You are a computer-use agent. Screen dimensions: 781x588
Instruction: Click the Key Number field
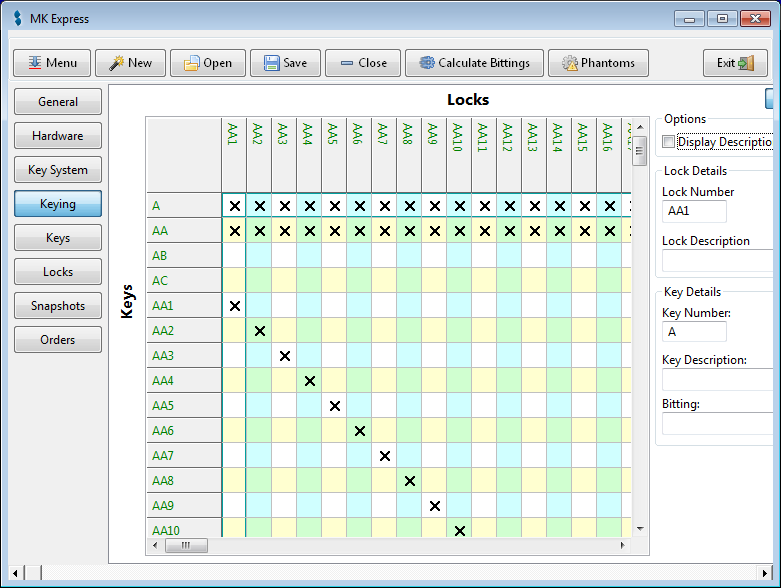[x=694, y=332]
